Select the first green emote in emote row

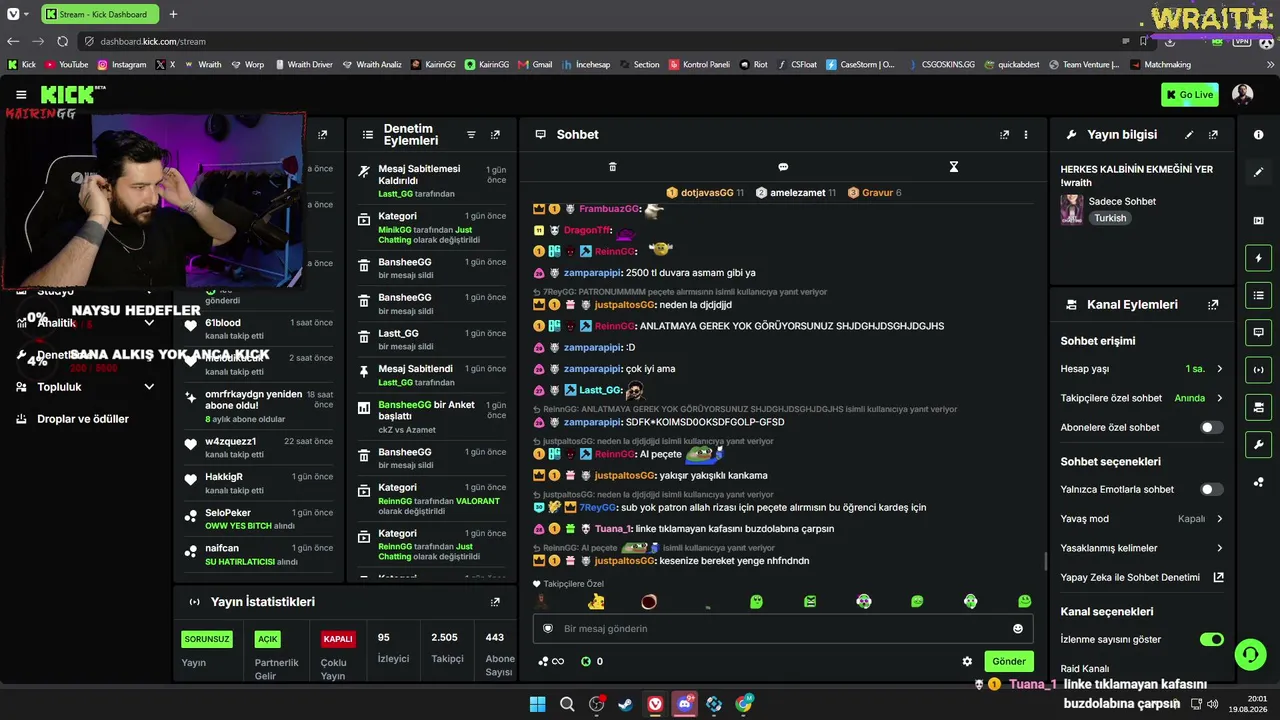pyautogui.click(x=757, y=601)
